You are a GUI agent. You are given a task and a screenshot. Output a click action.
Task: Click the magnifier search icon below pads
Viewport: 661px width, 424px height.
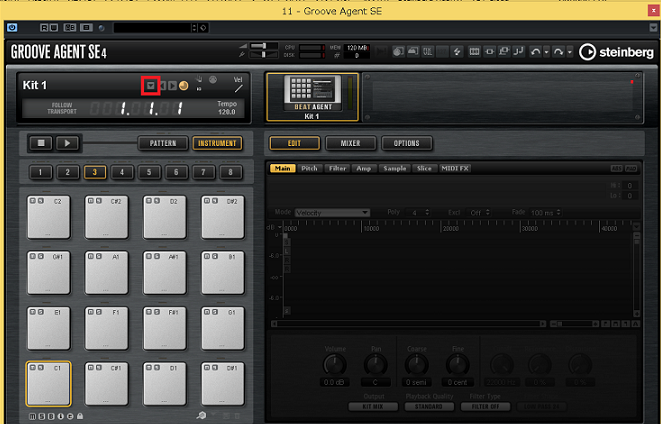tap(202, 416)
